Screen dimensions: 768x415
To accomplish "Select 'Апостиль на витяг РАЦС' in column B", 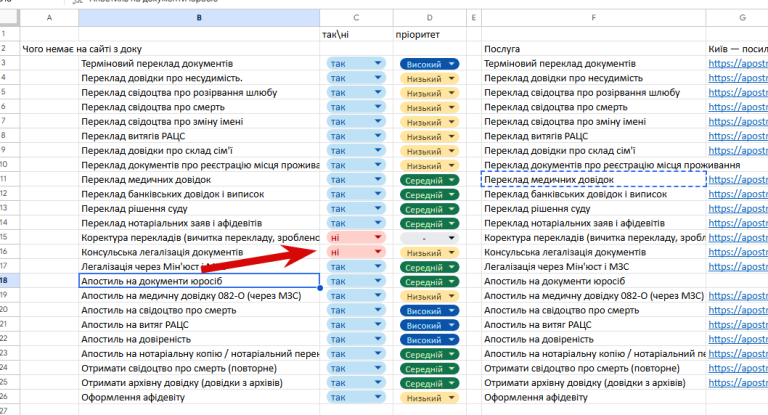I will point(199,325).
